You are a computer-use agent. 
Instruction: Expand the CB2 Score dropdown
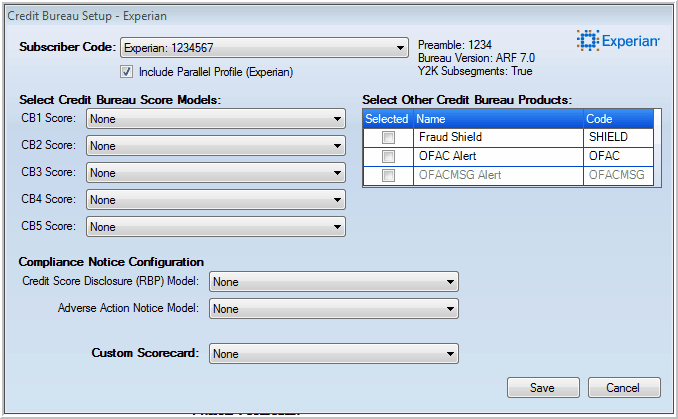click(x=216, y=146)
